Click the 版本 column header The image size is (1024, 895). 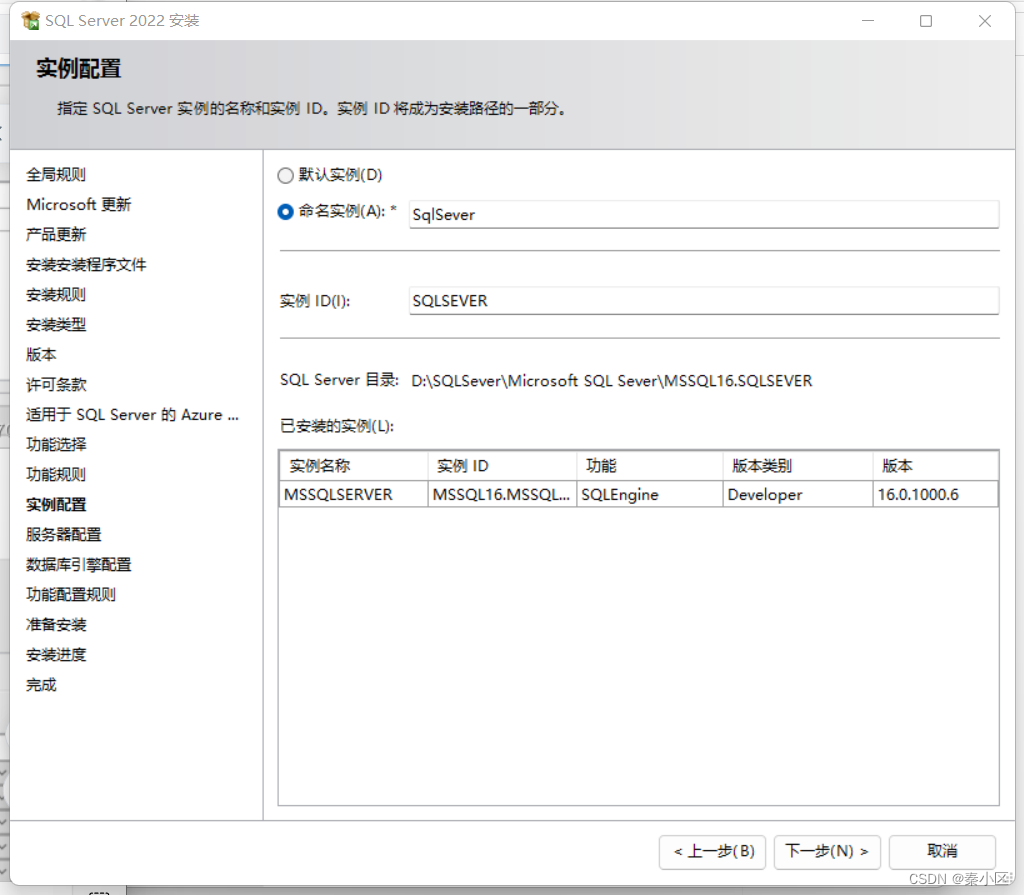(936, 466)
